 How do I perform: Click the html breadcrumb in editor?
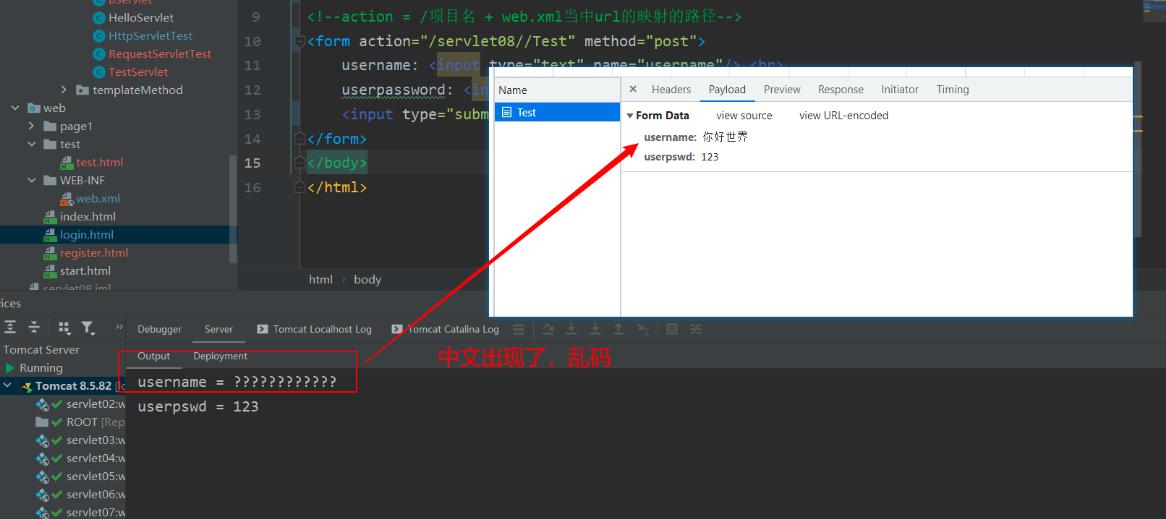321,280
